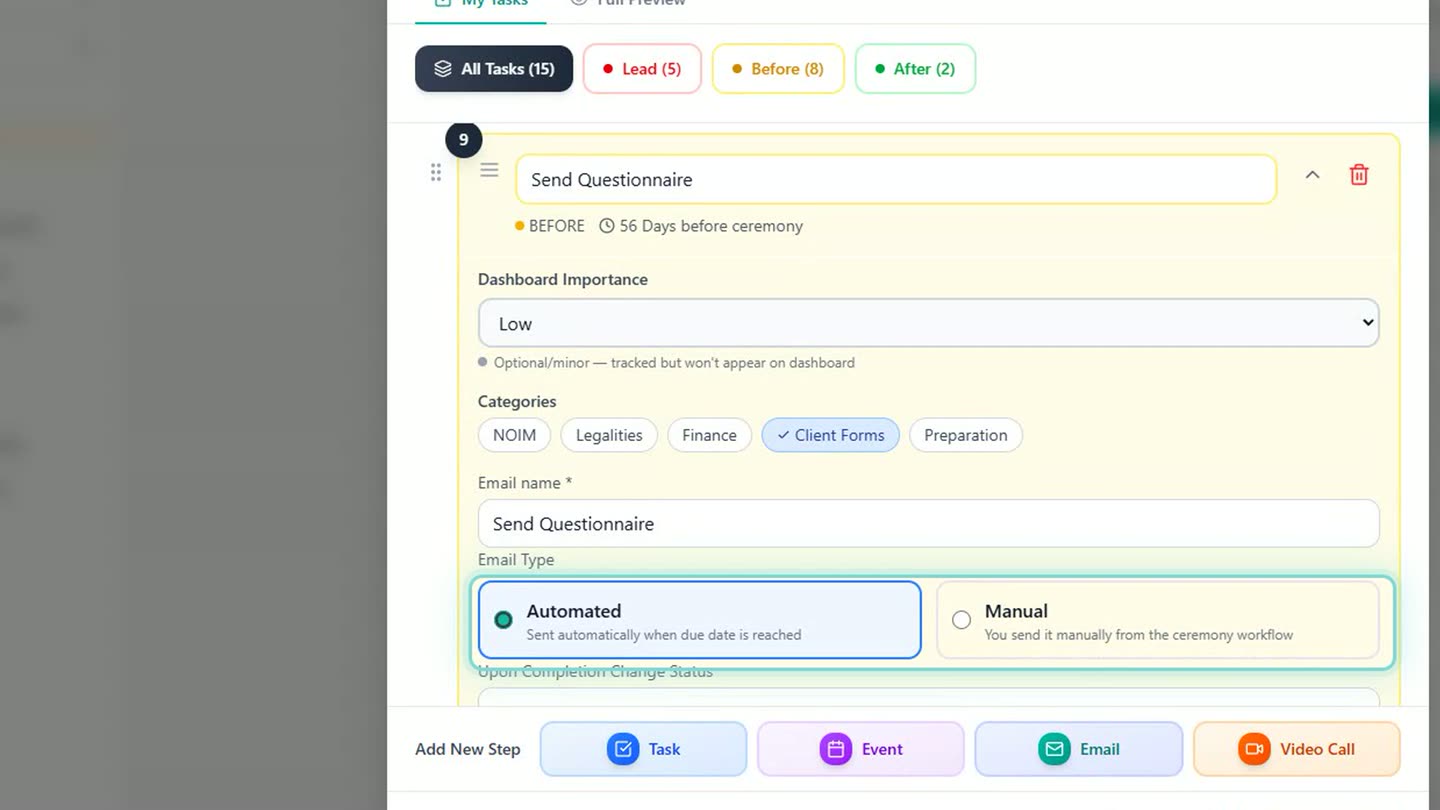Edit the Email name input field
Screen dimensions: 1440x810
pyautogui.click(x=928, y=523)
